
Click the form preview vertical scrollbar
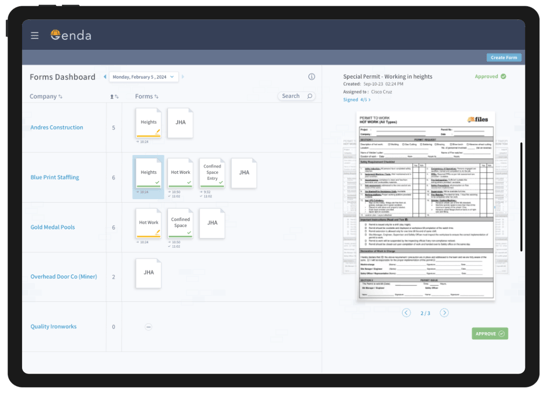(x=521, y=196)
